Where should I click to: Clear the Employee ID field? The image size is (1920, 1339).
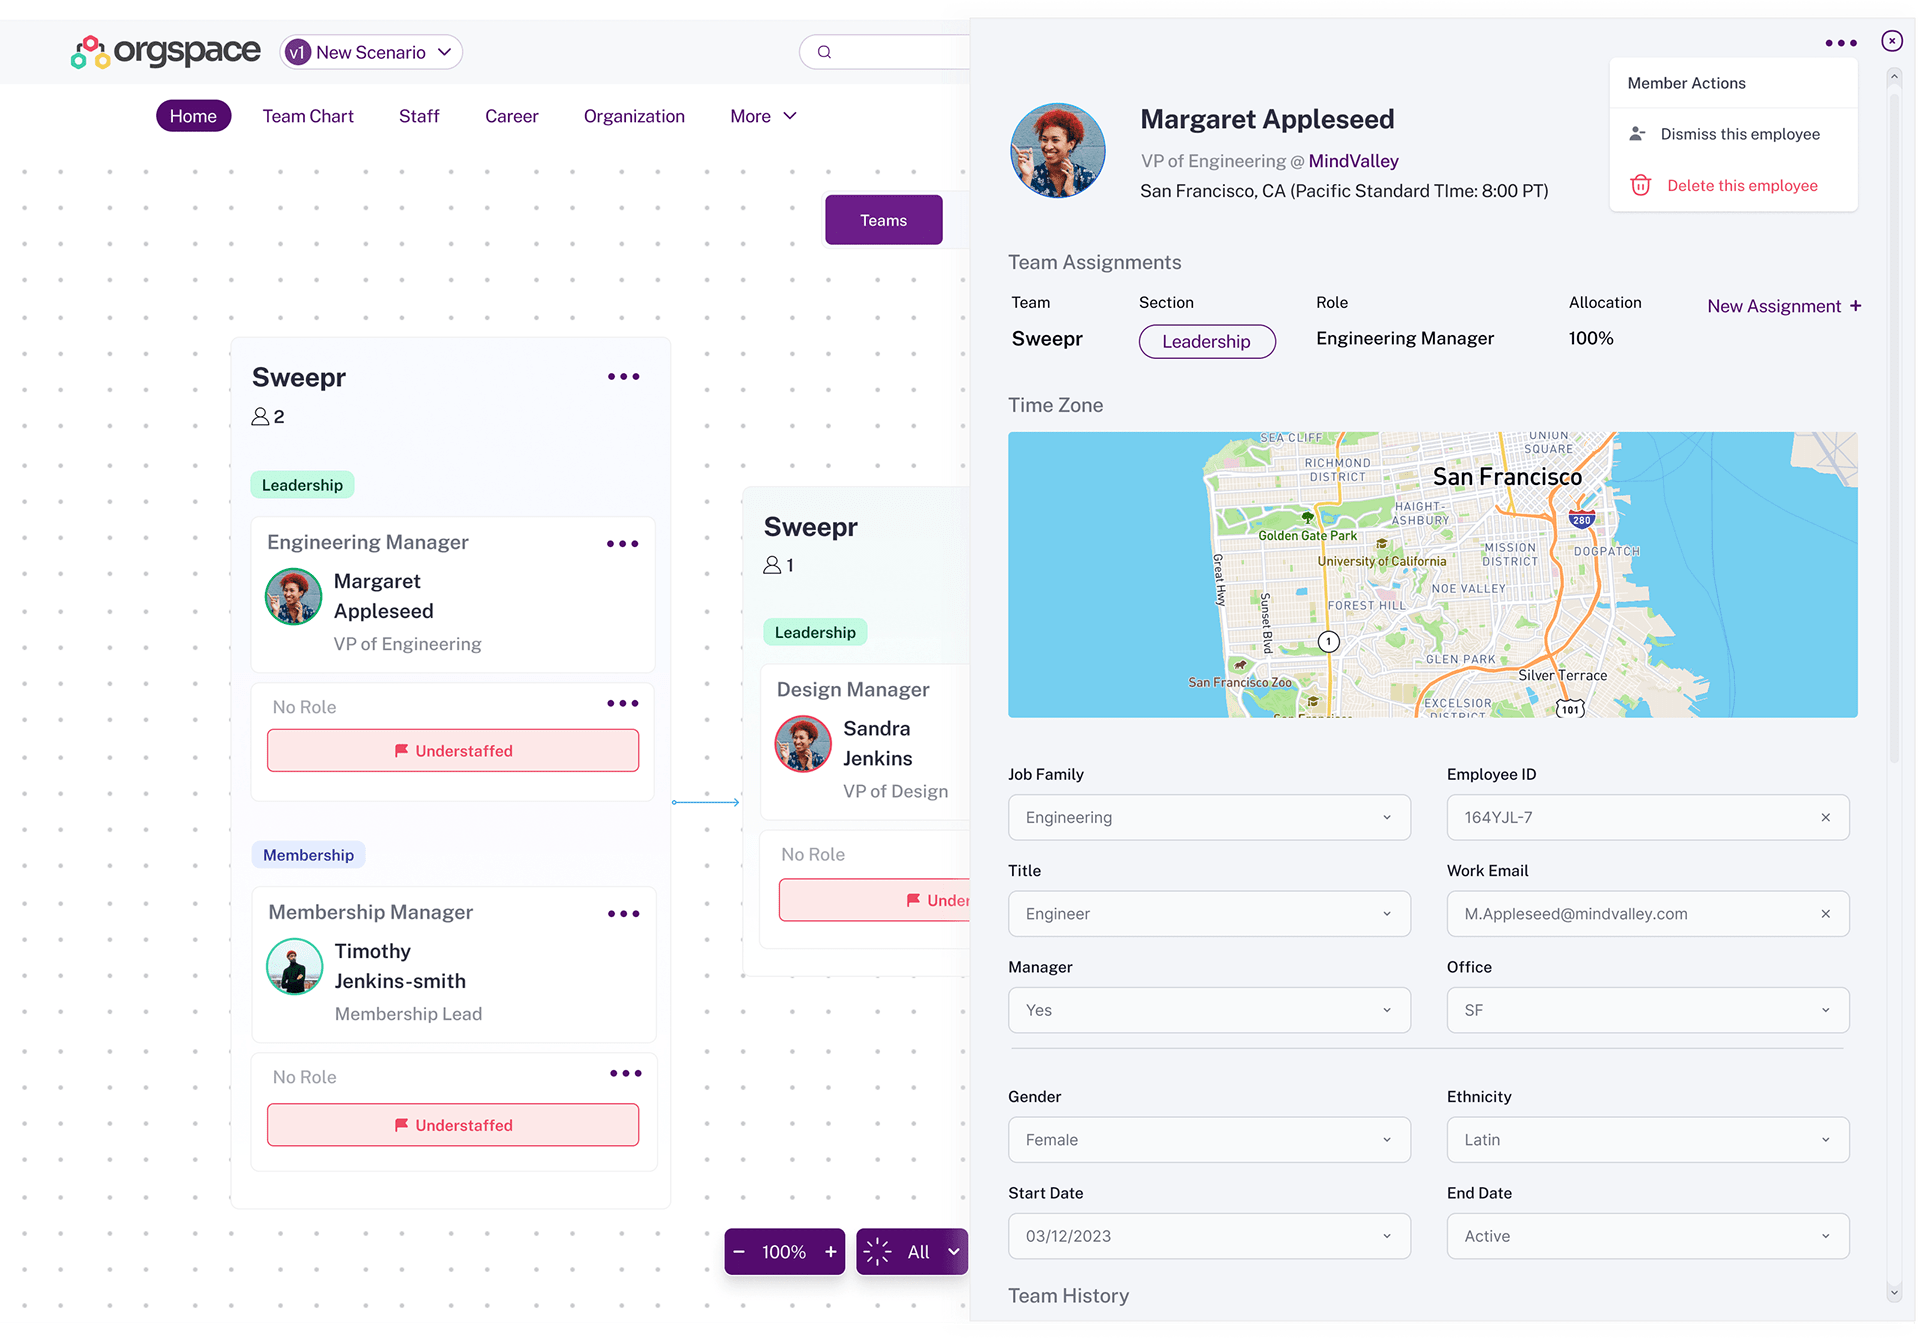[x=1826, y=818]
